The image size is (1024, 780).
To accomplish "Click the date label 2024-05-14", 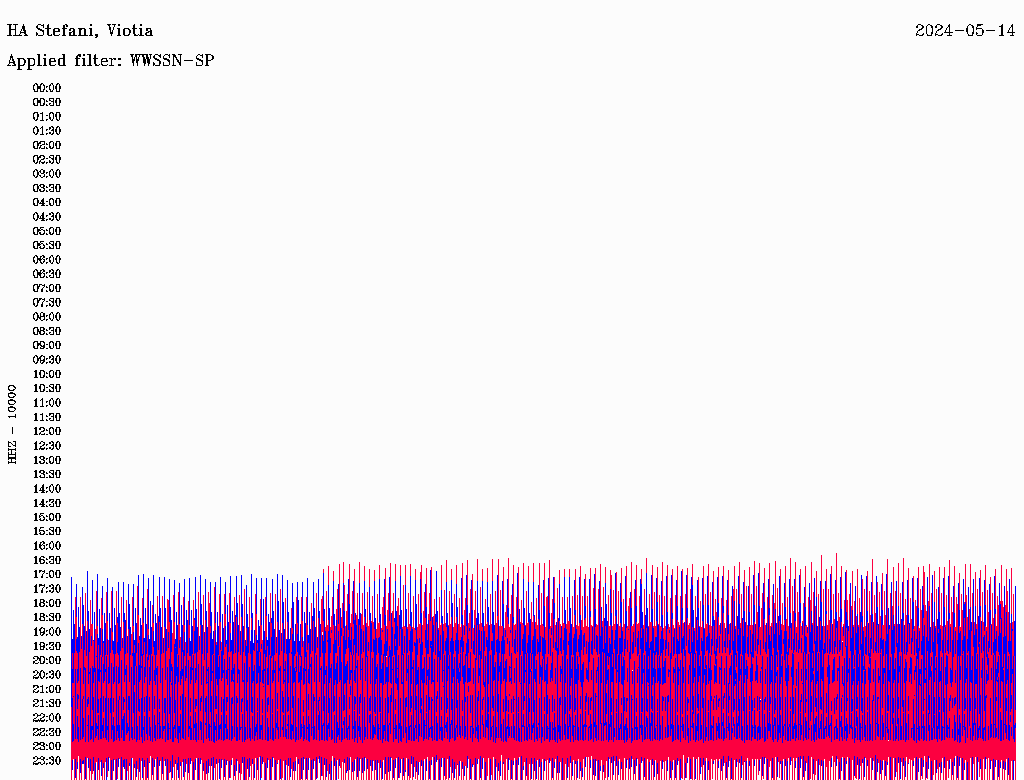I will click(x=965, y=31).
